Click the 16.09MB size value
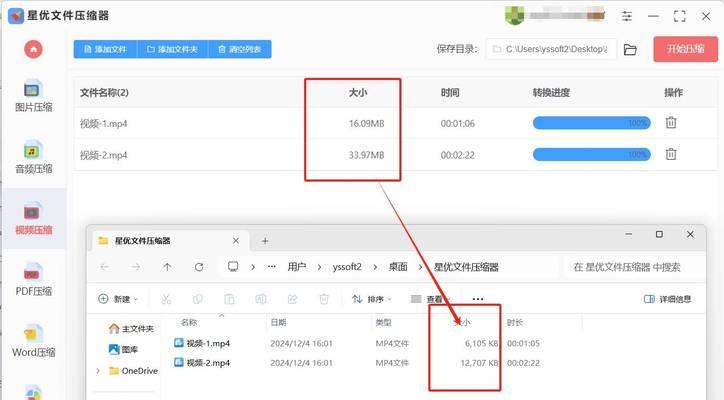724x400 pixels. click(366, 123)
